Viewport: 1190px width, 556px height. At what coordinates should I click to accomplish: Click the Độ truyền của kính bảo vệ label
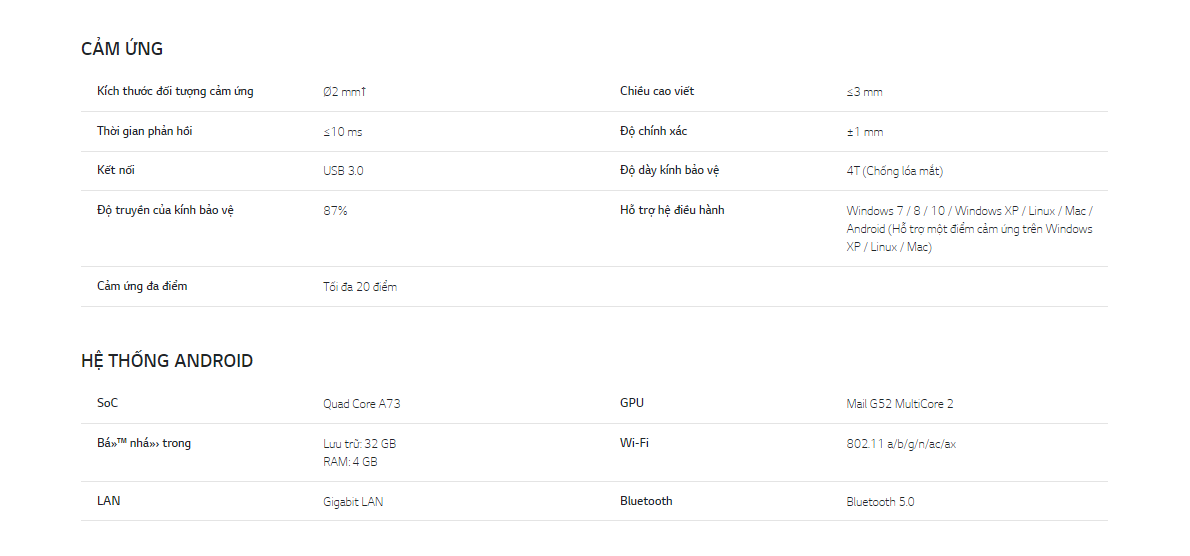point(165,210)
